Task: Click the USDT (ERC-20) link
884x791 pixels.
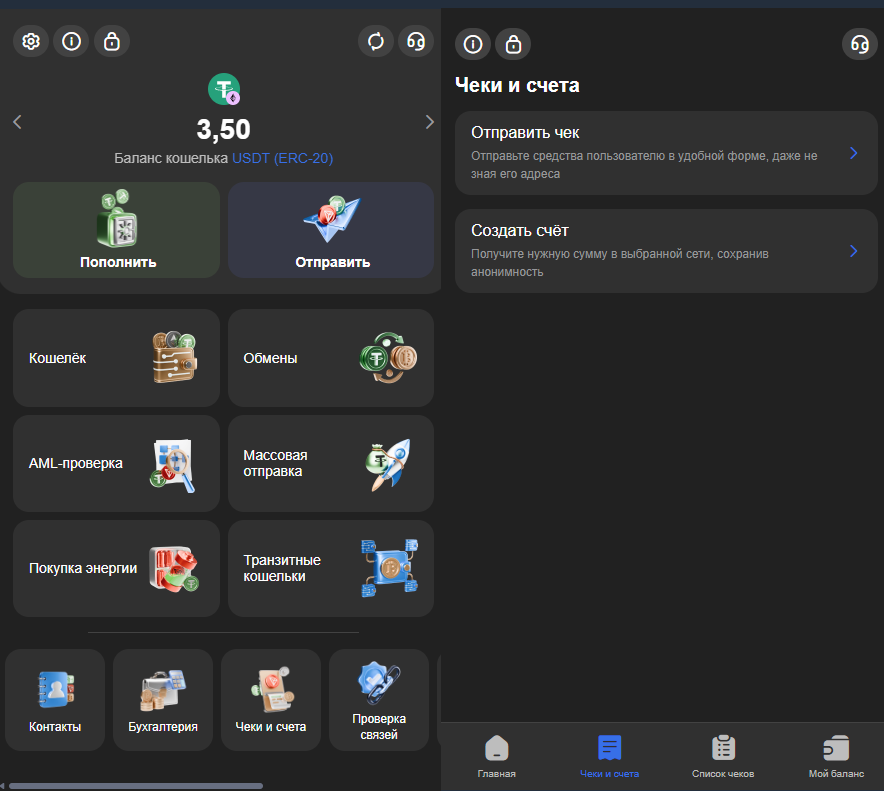Action: pyautogui.click(x=283, y=158)
